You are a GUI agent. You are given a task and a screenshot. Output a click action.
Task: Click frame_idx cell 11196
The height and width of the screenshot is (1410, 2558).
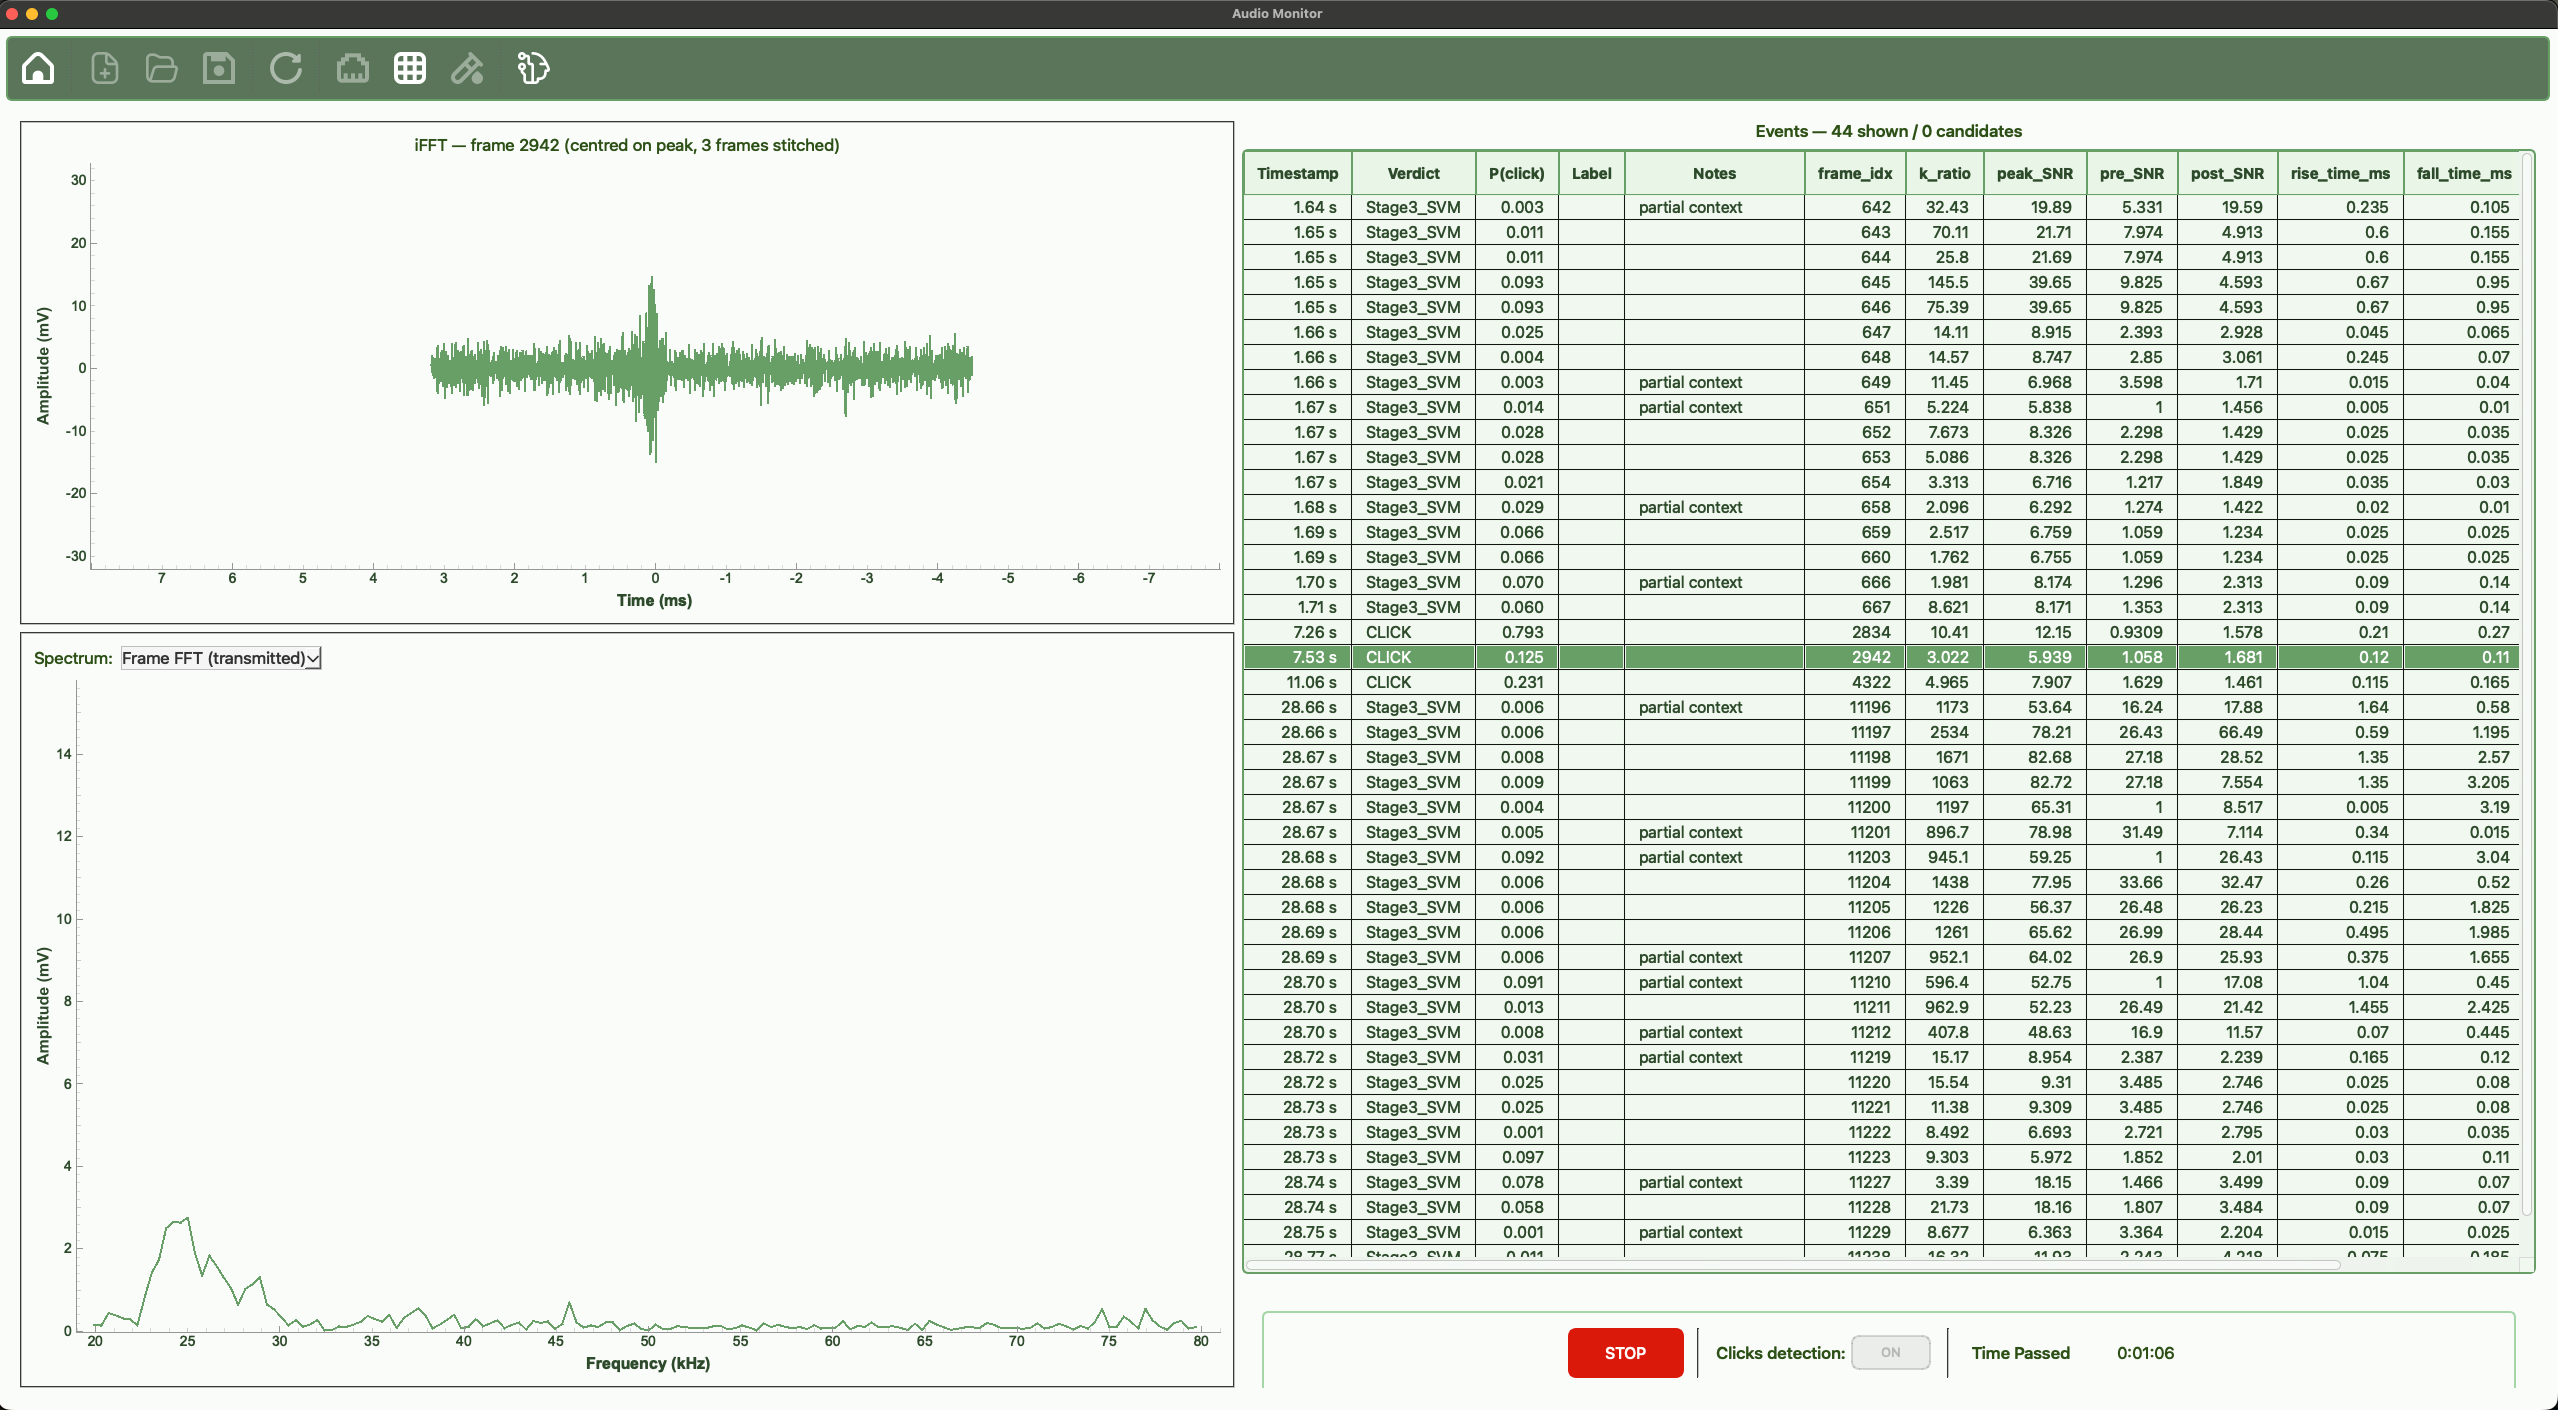pyautogui.click(x=1855, y=707)
